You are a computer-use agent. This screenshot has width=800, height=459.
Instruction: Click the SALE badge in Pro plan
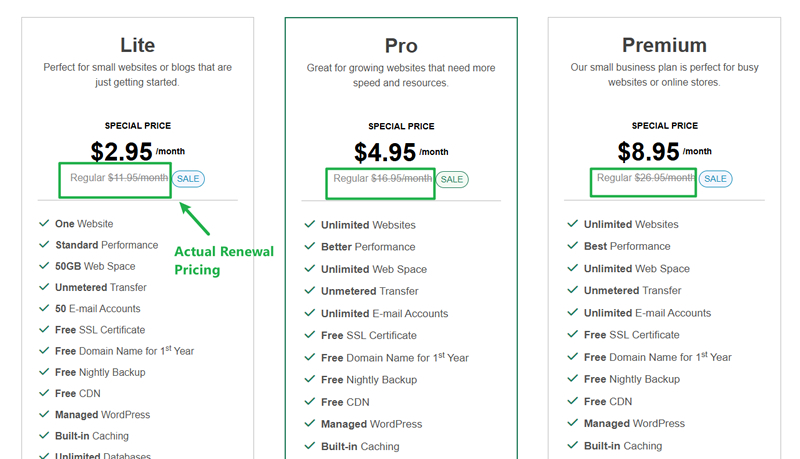(x=452, y=179)
